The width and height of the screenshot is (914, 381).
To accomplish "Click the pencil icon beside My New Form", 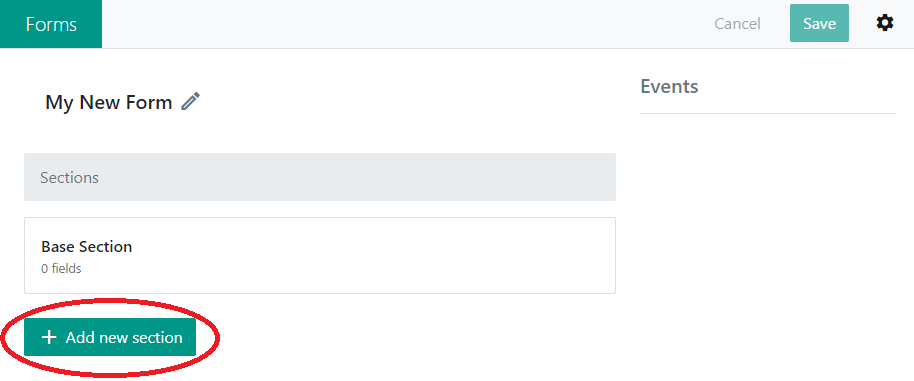I will [191, 101].
